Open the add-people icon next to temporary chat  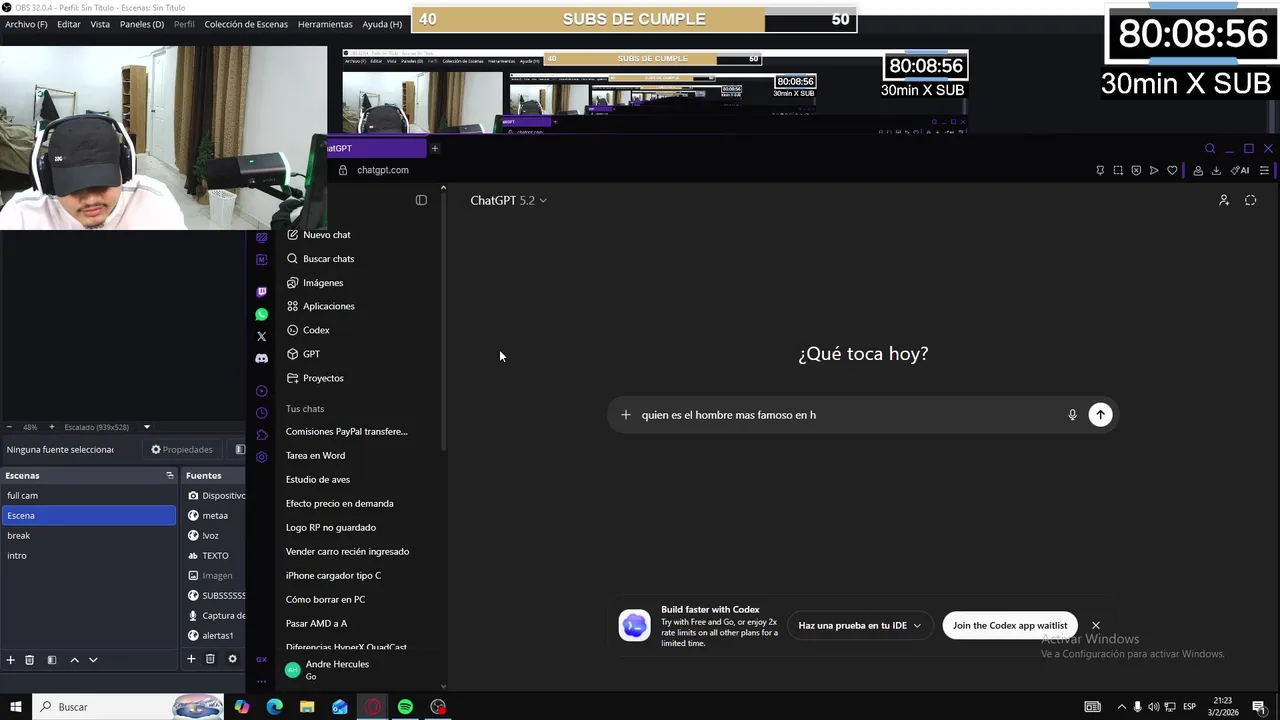(1223, 200)
